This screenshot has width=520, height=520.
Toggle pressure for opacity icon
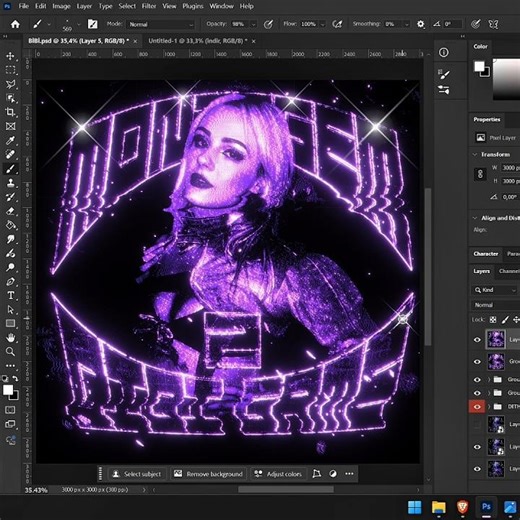pos(268,24)
